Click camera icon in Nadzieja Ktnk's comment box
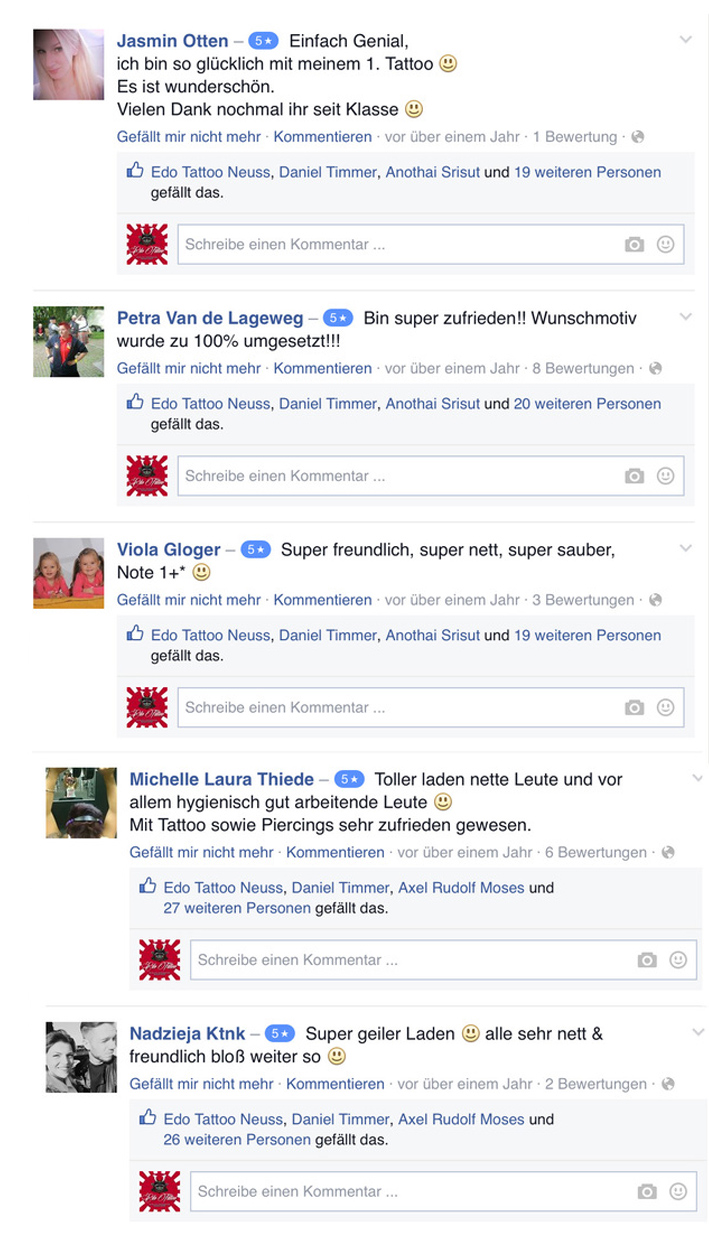The width and height of the screenshot is (709, 1234). tap(647, 1191)
